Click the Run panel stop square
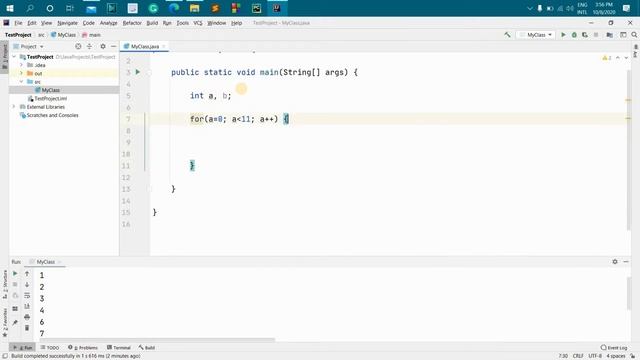 coord(15,284)
